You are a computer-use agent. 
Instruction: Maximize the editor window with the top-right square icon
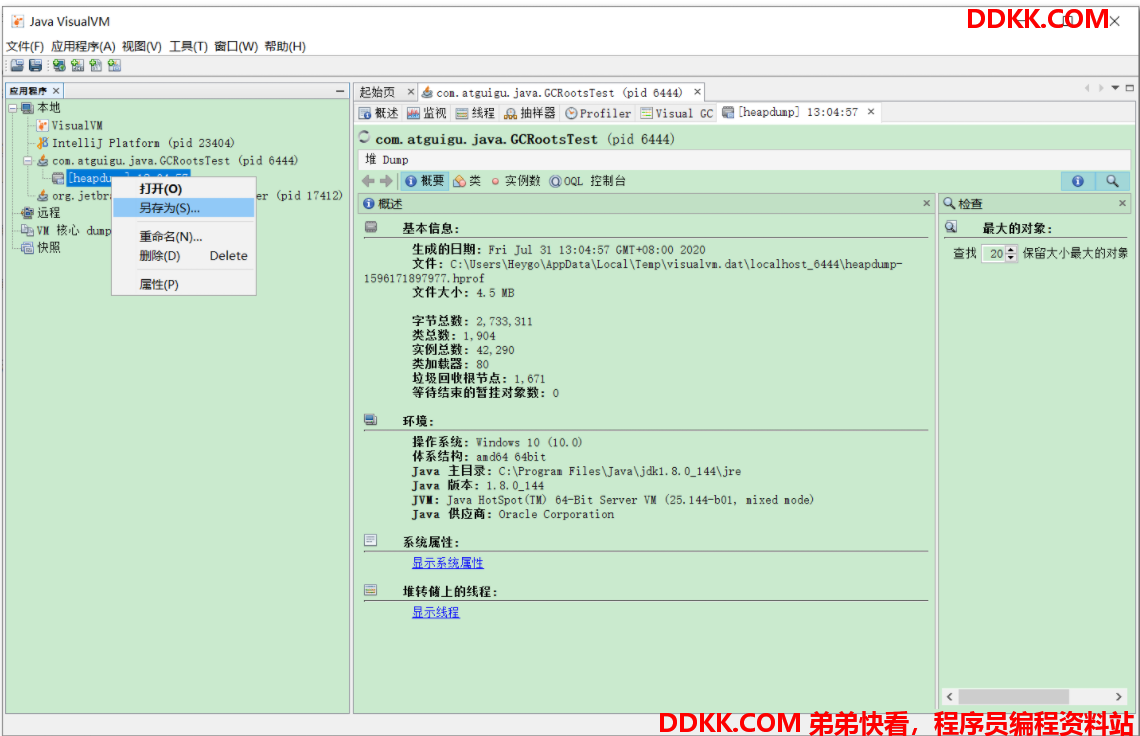1129,88
